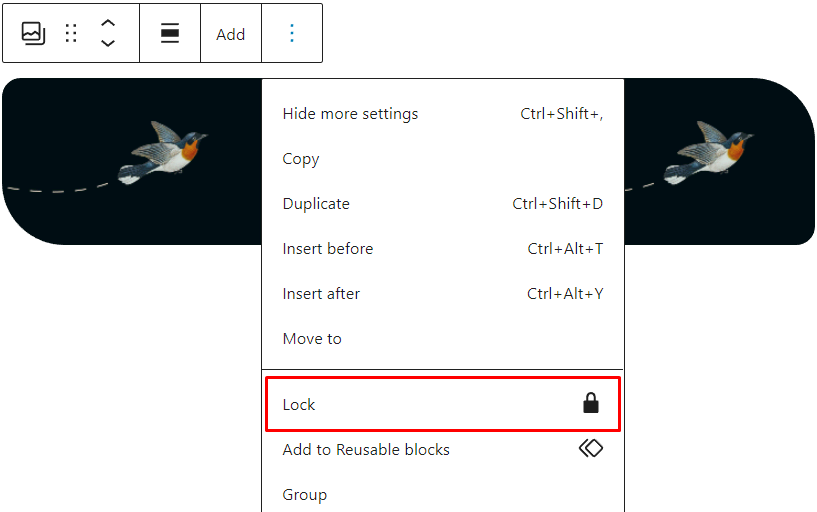This screenshot has width=817, height=512.
Task: Choose Copy from the menu
Action: 301,159
